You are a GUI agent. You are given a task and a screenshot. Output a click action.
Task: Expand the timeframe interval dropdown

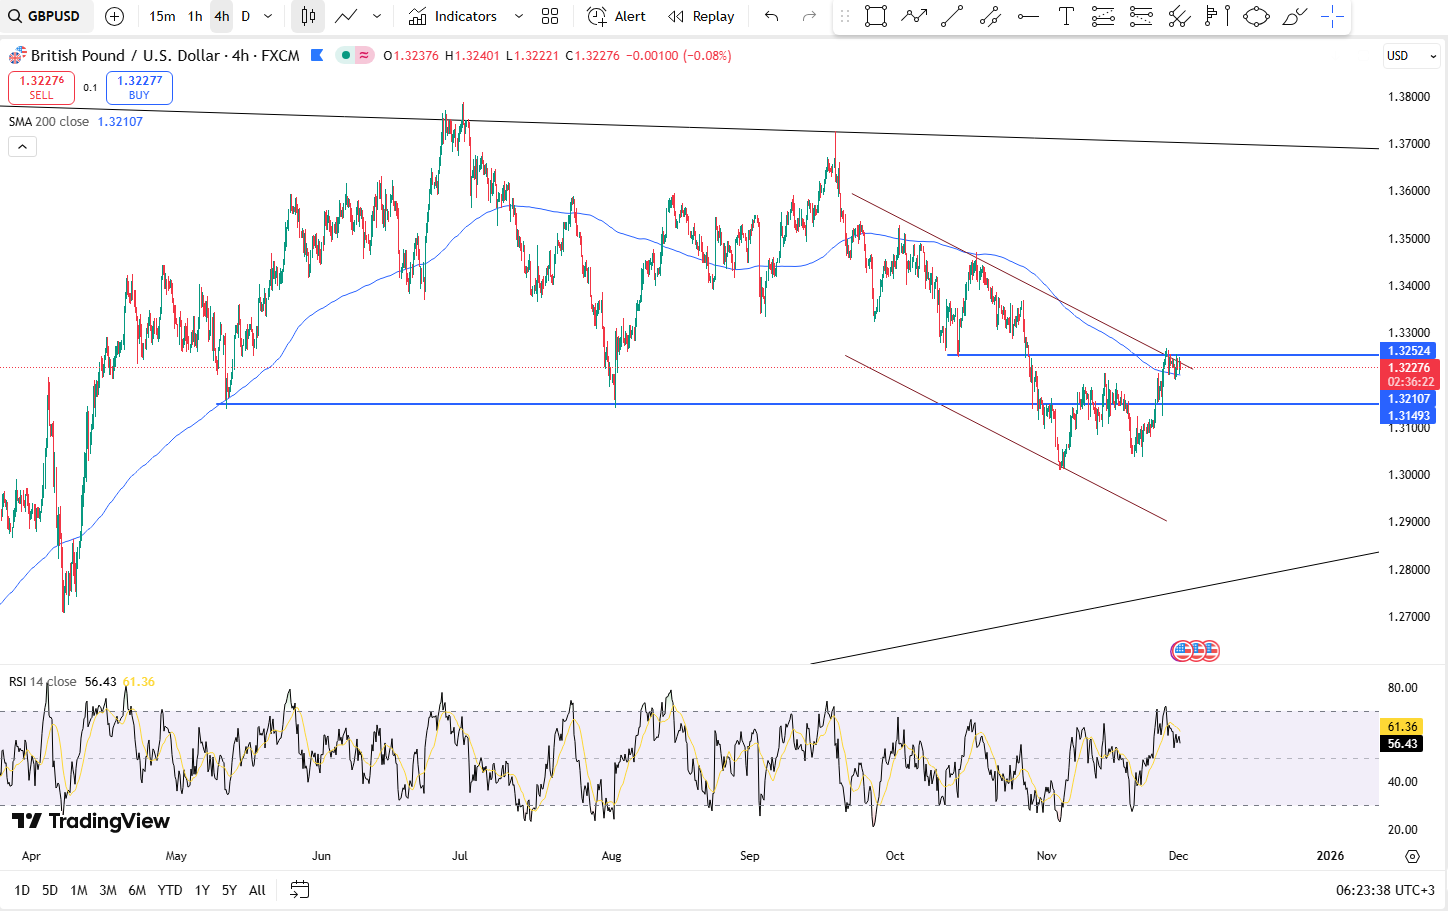268,16
